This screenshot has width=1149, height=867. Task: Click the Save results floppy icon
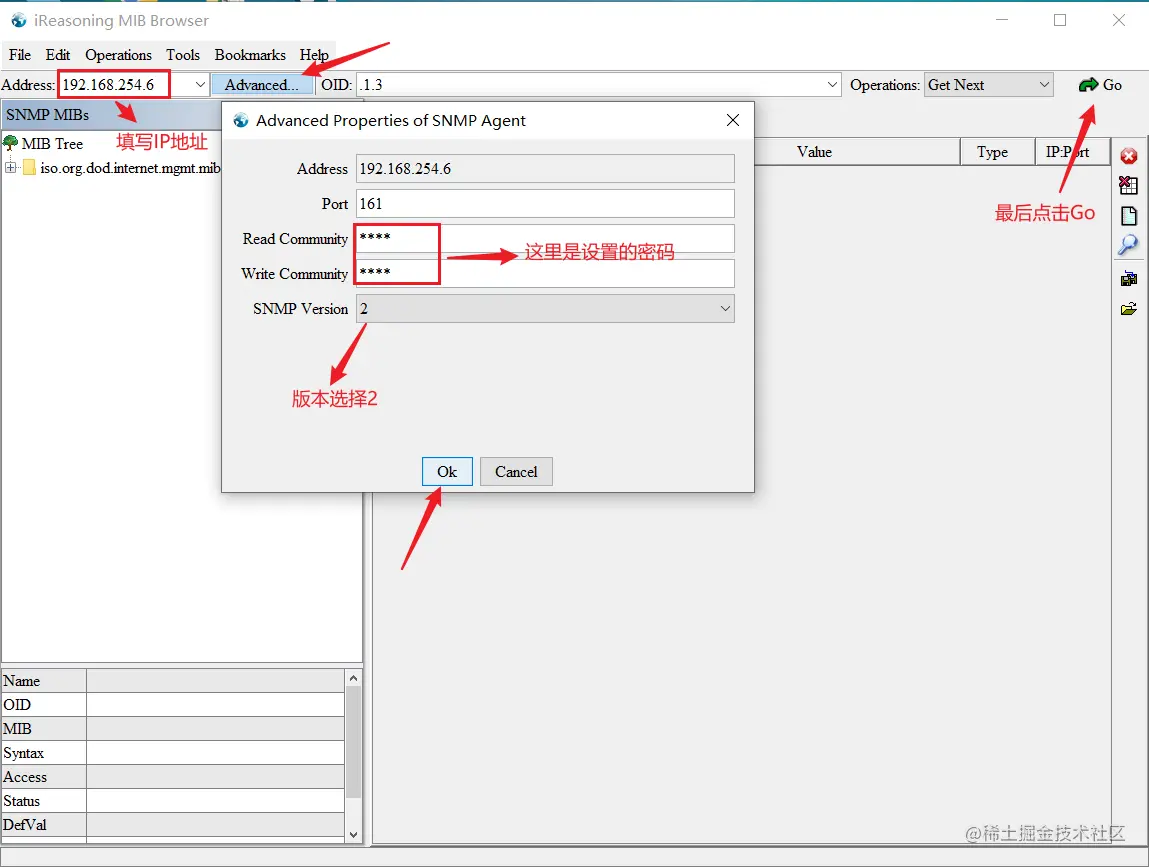(x=1128, y=278)
